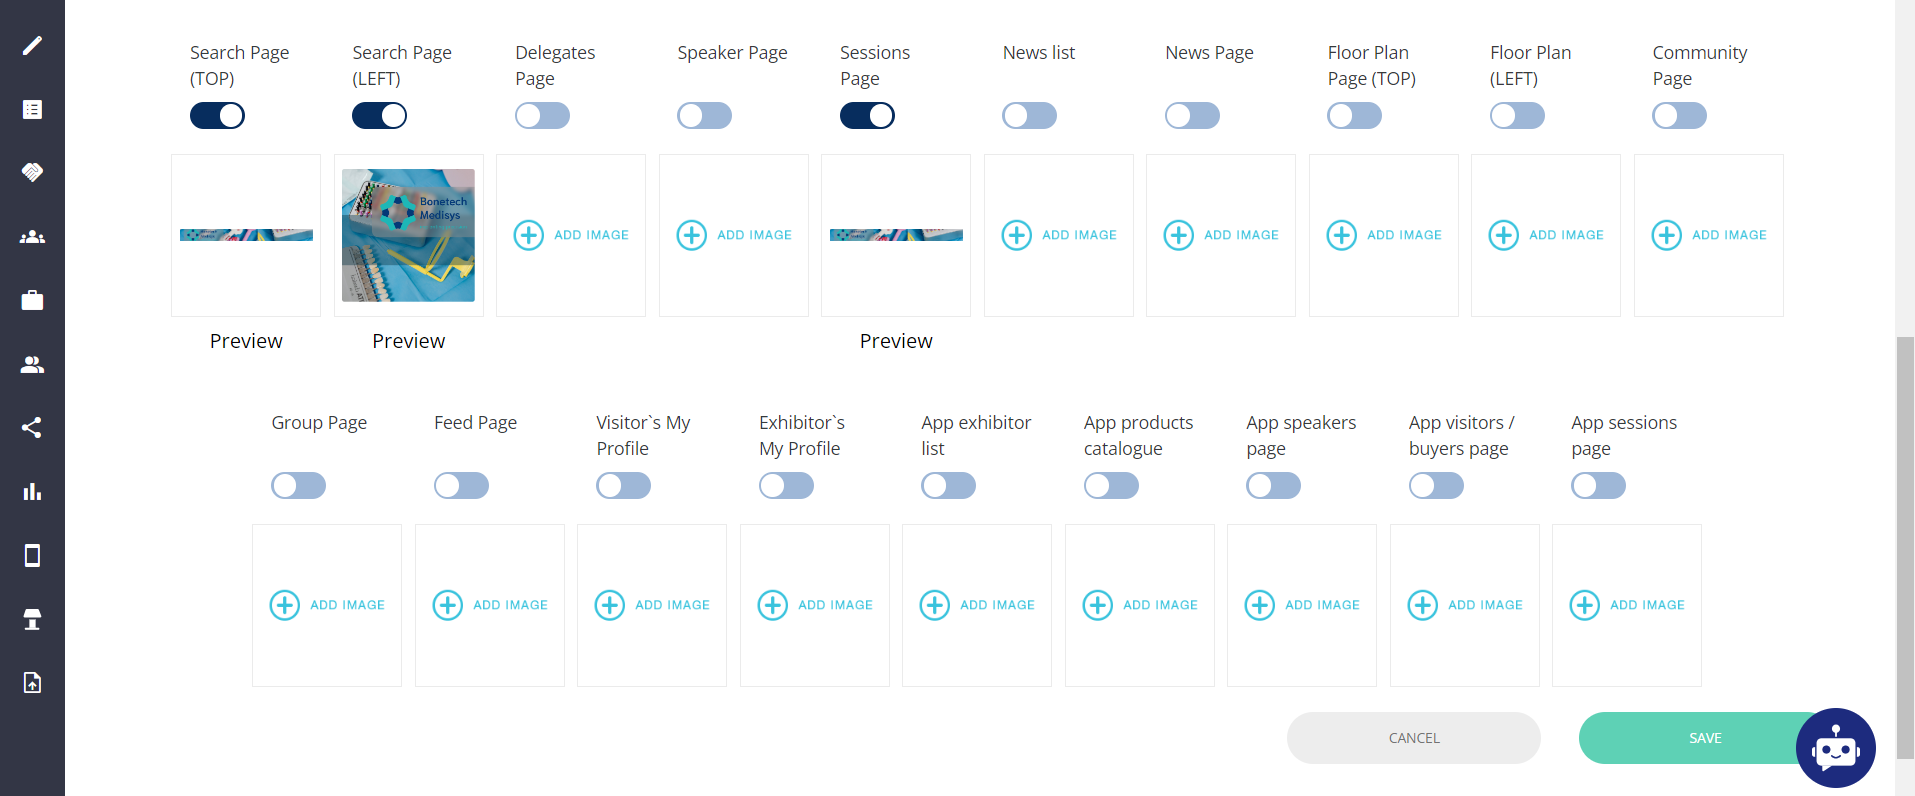This screenshot has height=796, width=1915.
Task: Click the mobile phone icon in sidebar
Action: (x=32, y=556)
